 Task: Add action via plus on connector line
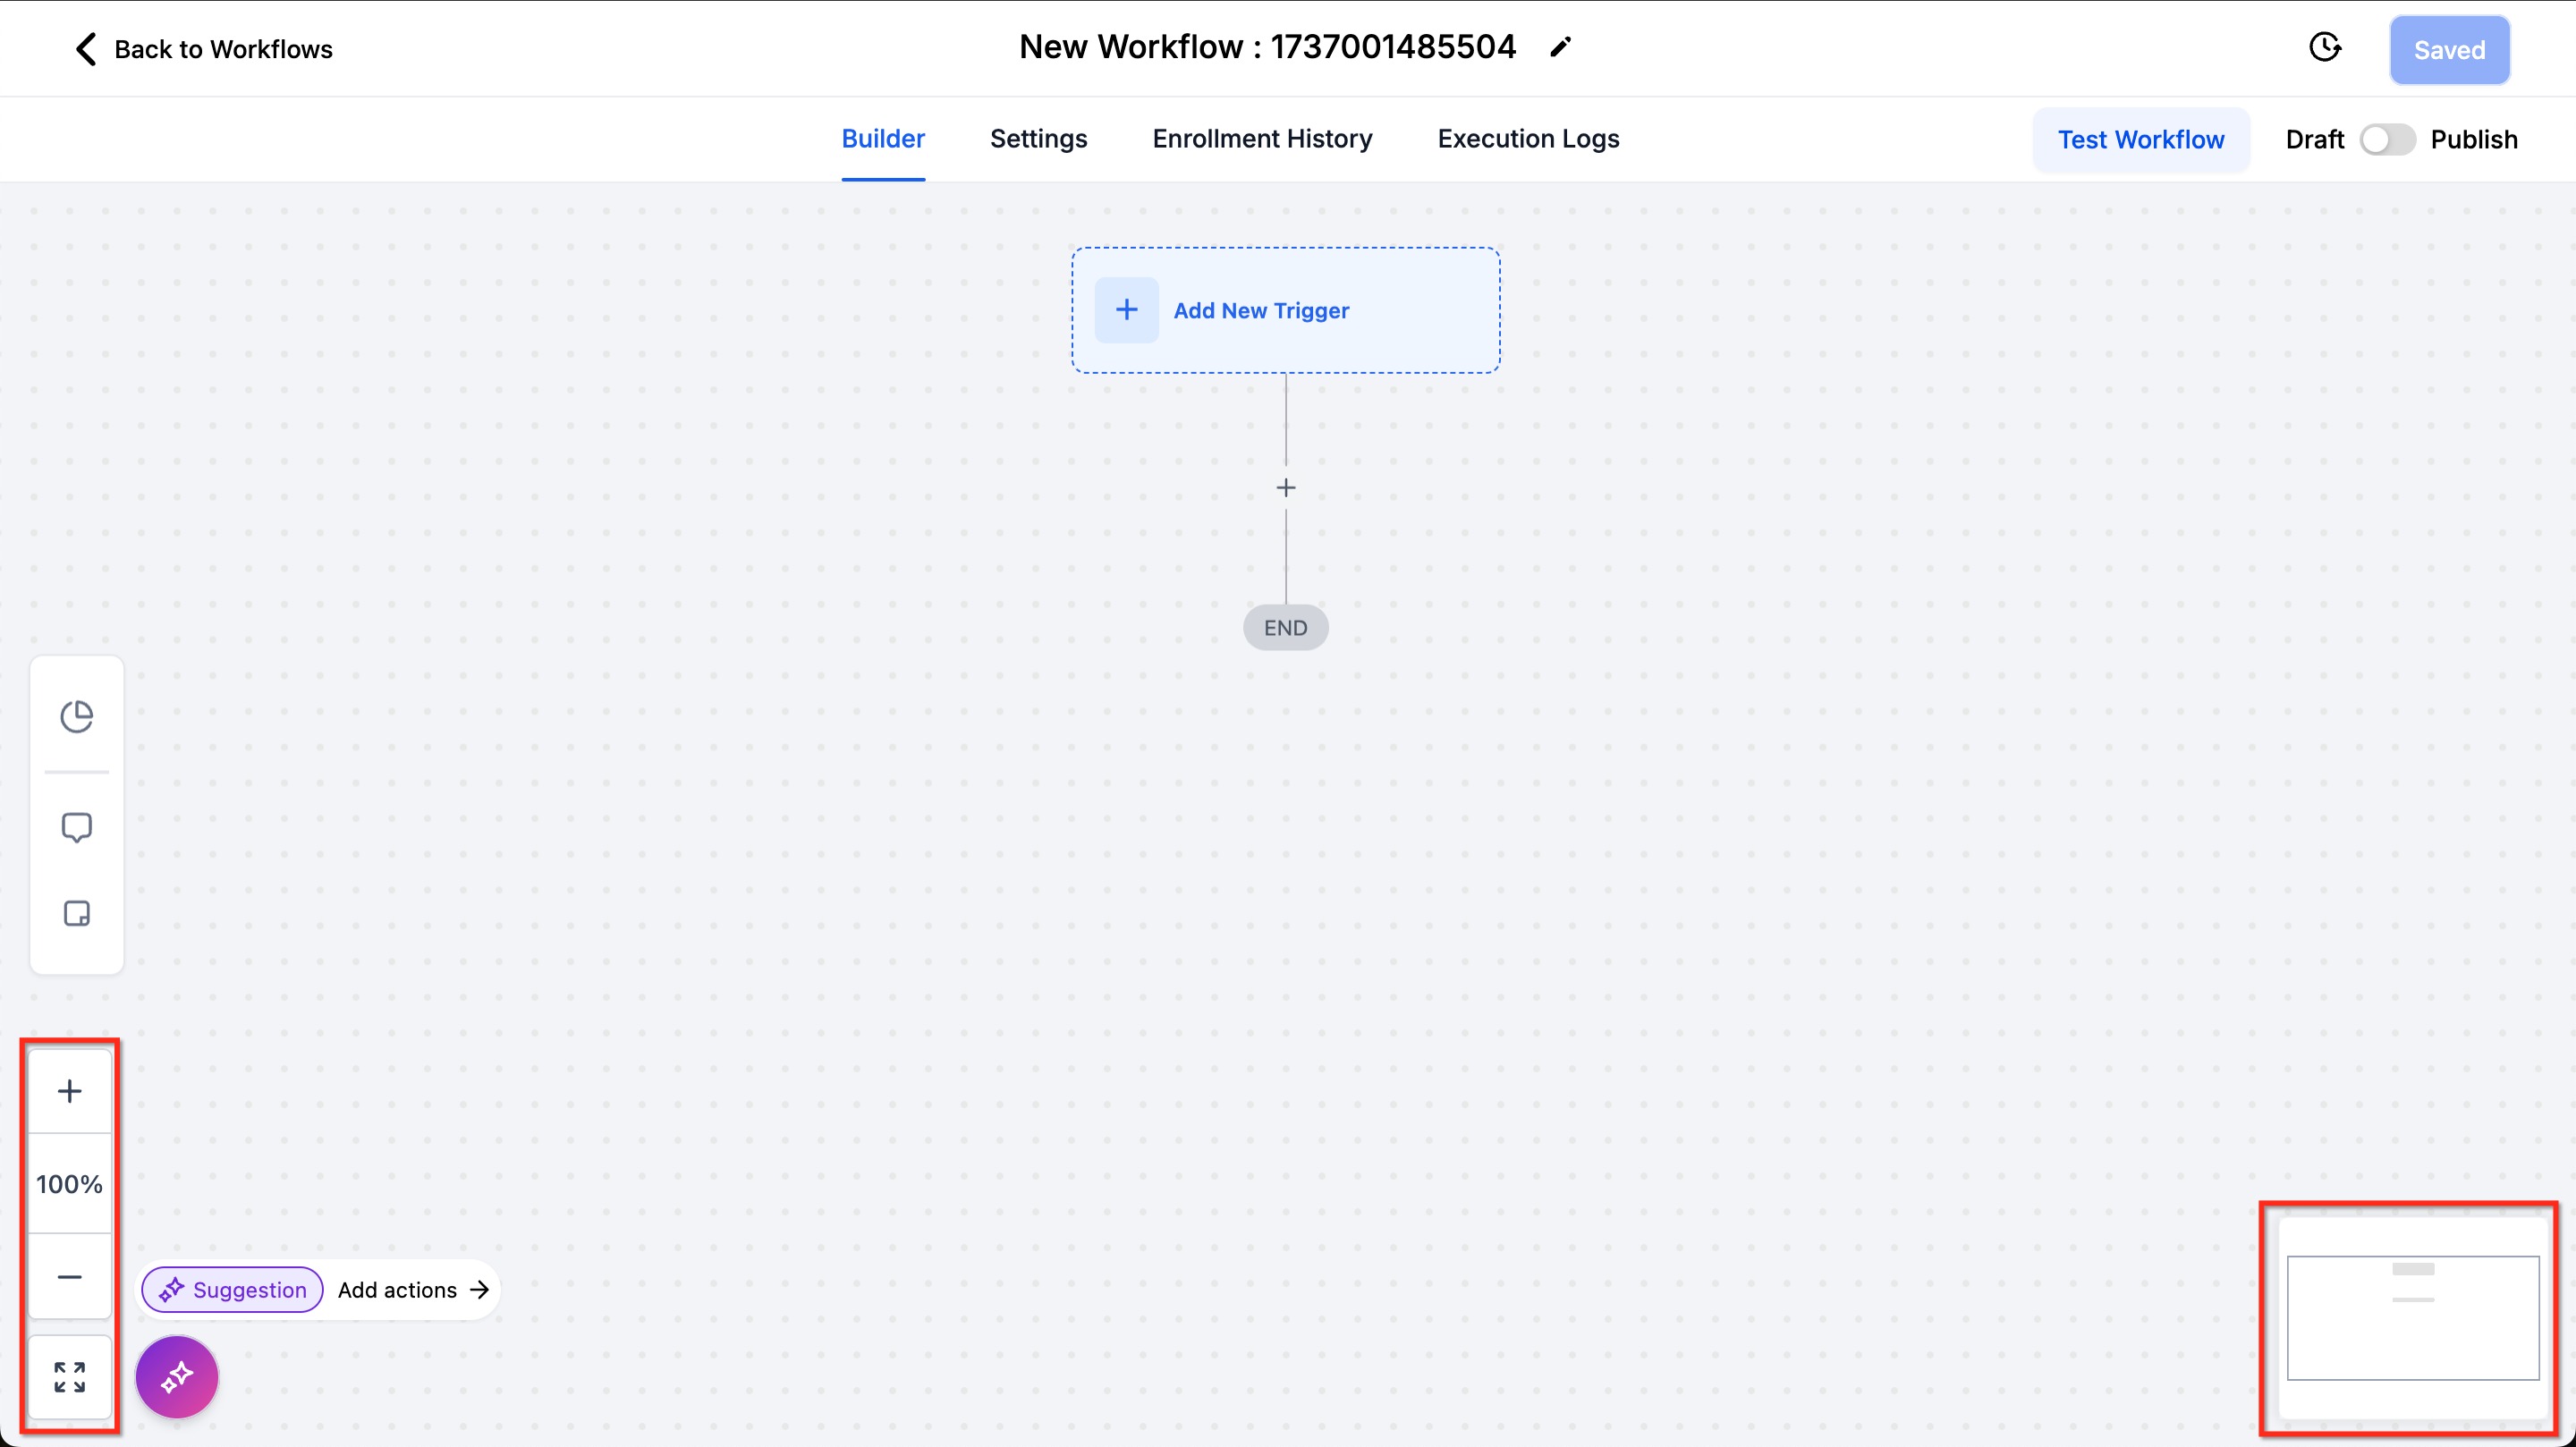point(1286,487)
